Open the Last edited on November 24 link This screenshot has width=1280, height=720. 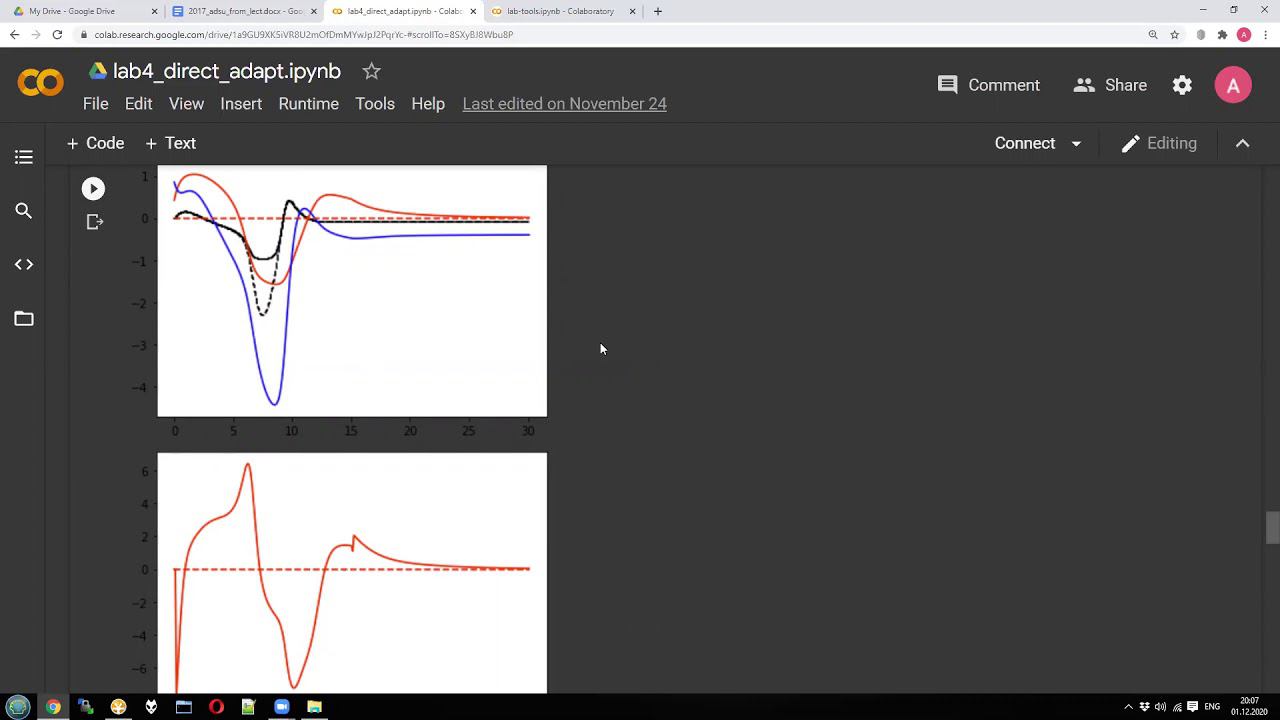pos(564,104)
